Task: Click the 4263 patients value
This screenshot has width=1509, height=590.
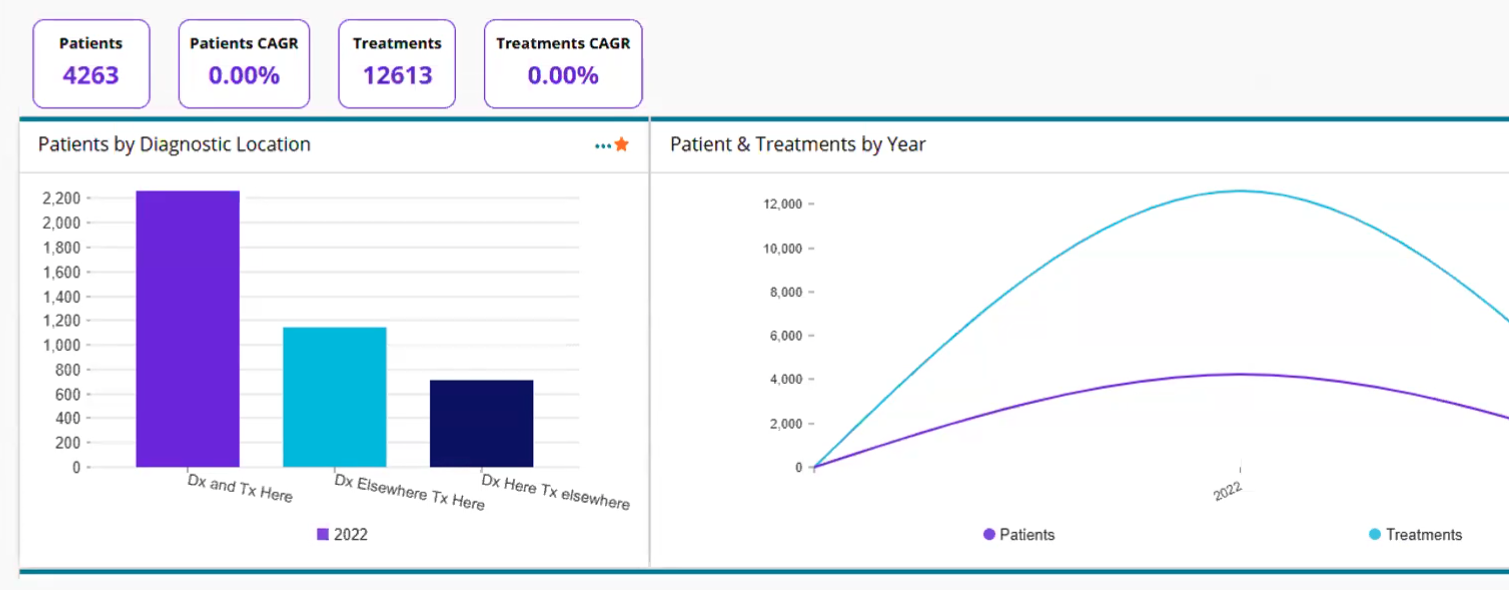Action: [91, 76]
